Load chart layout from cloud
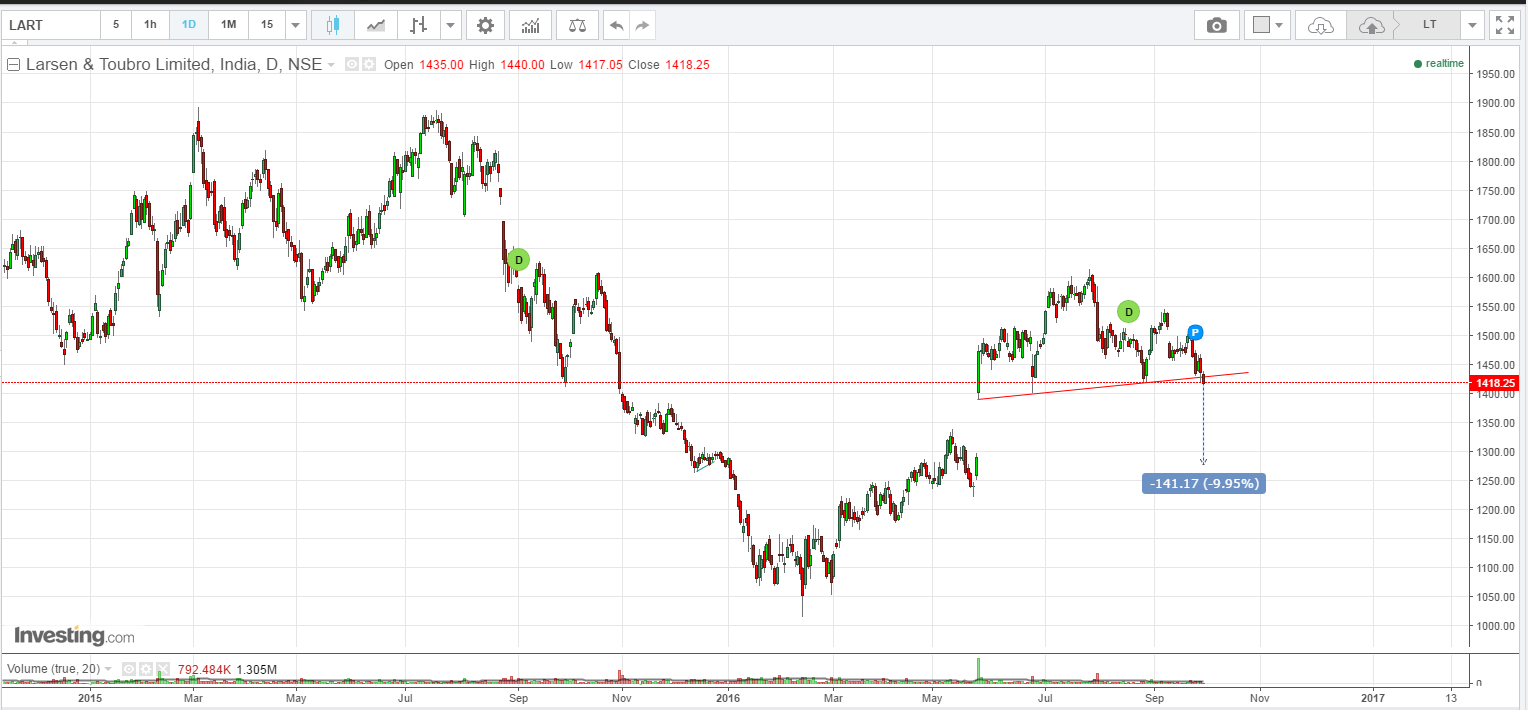 click(1321, 25)
